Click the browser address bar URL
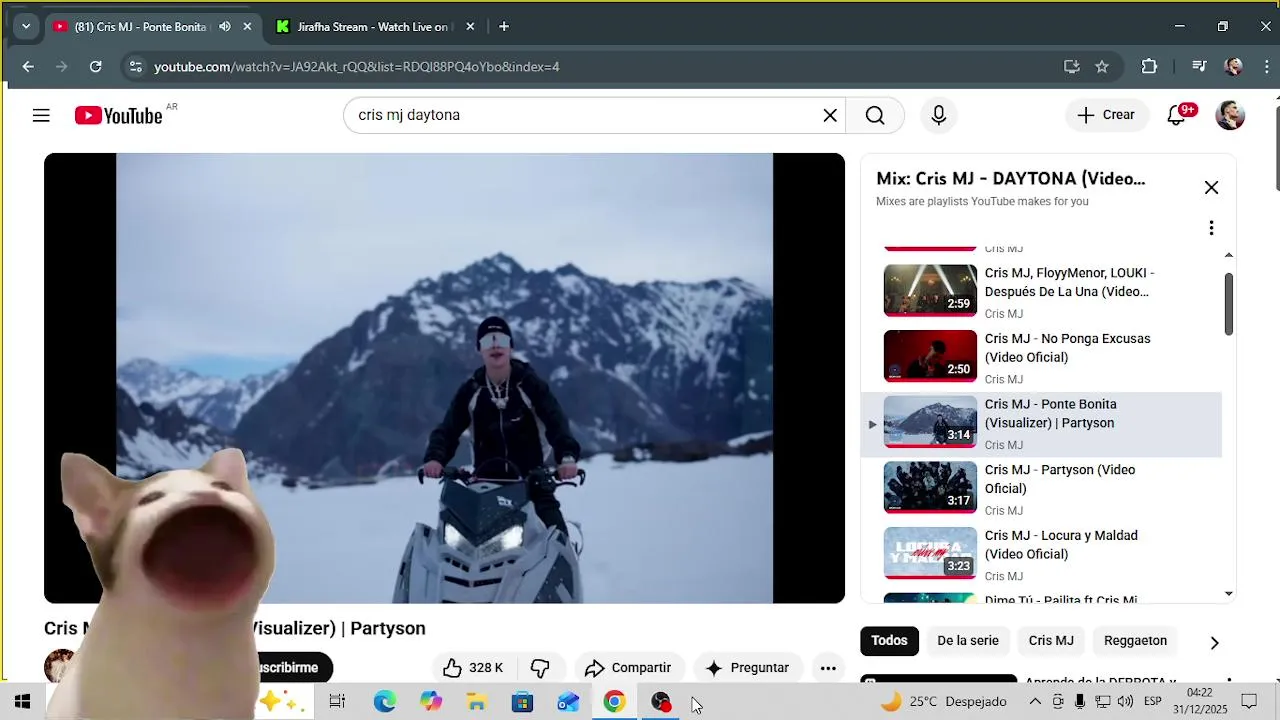The image size is (1280, 720). tap(357, 67)
